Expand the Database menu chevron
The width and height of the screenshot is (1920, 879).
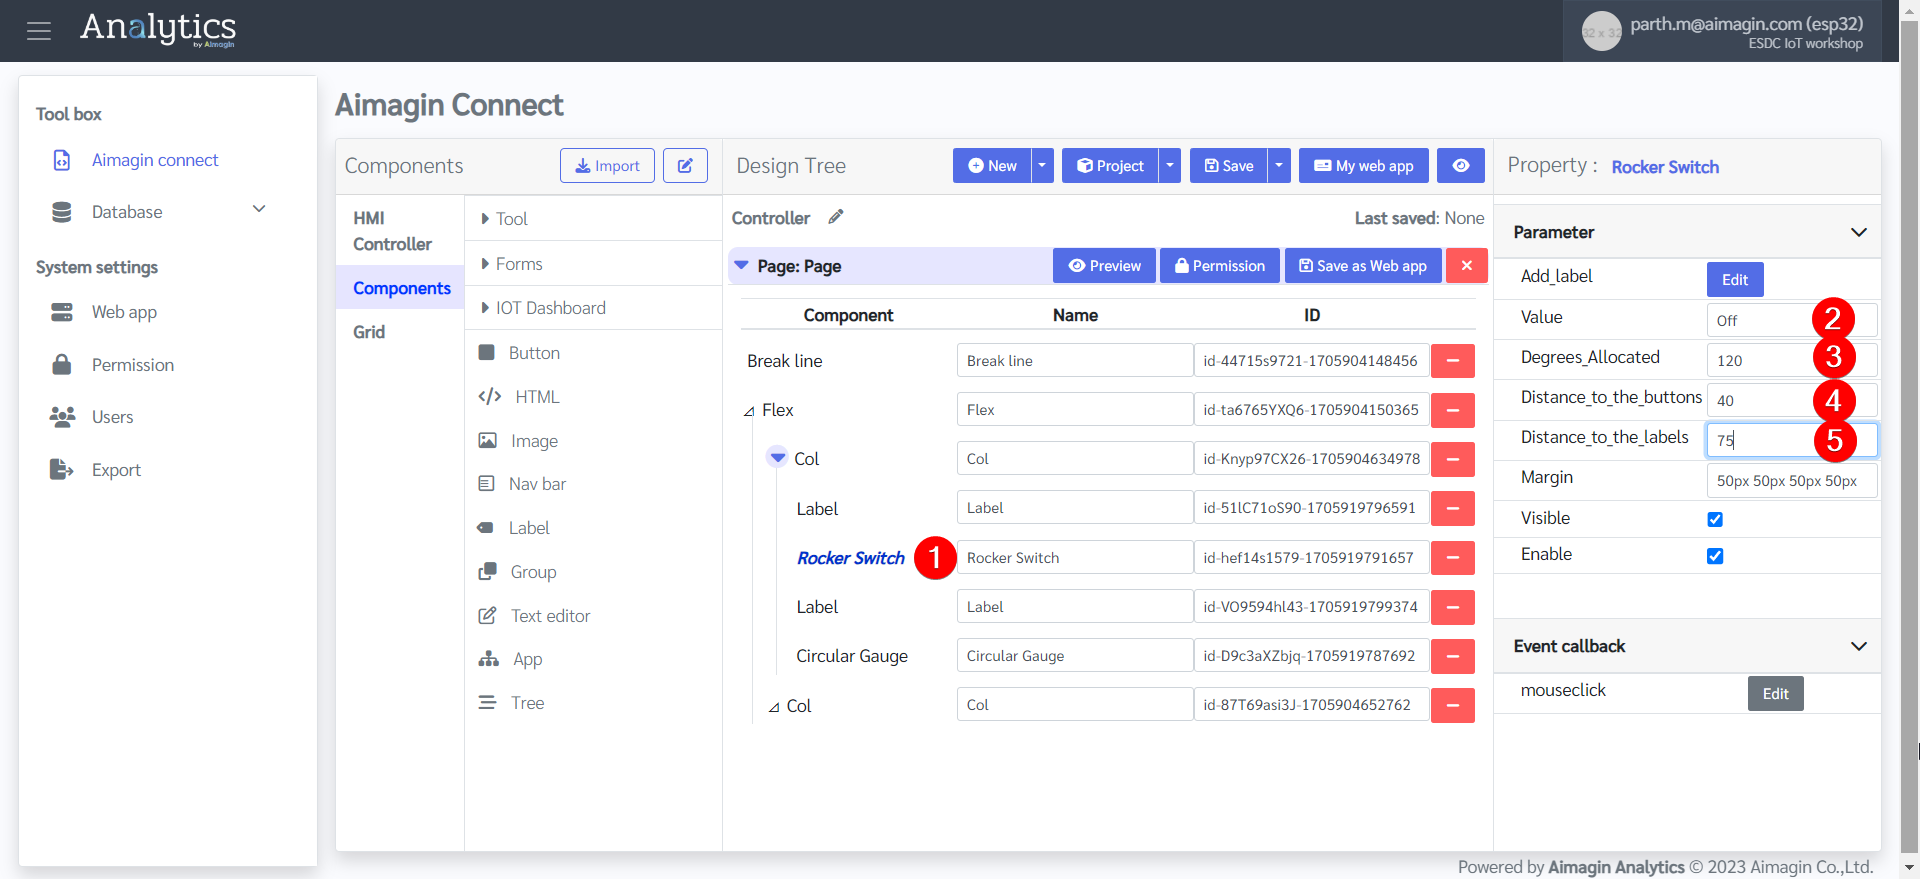pyautogui.click(x=259, y=209)
